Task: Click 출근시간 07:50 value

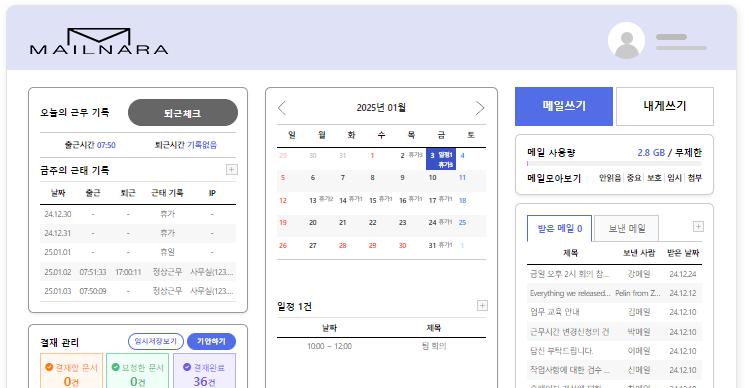Action: coord(106,145)
